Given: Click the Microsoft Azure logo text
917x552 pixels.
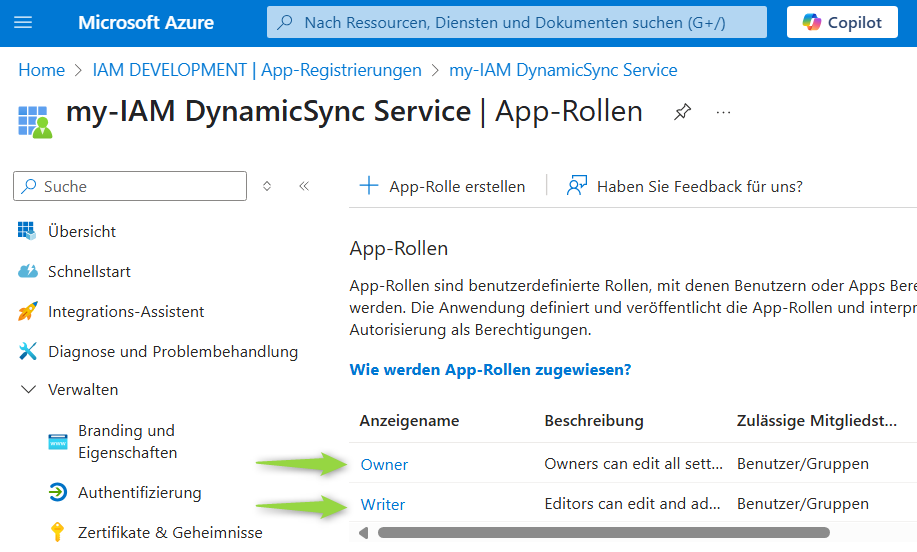Looking at the screenshot, I should (146, 22).
